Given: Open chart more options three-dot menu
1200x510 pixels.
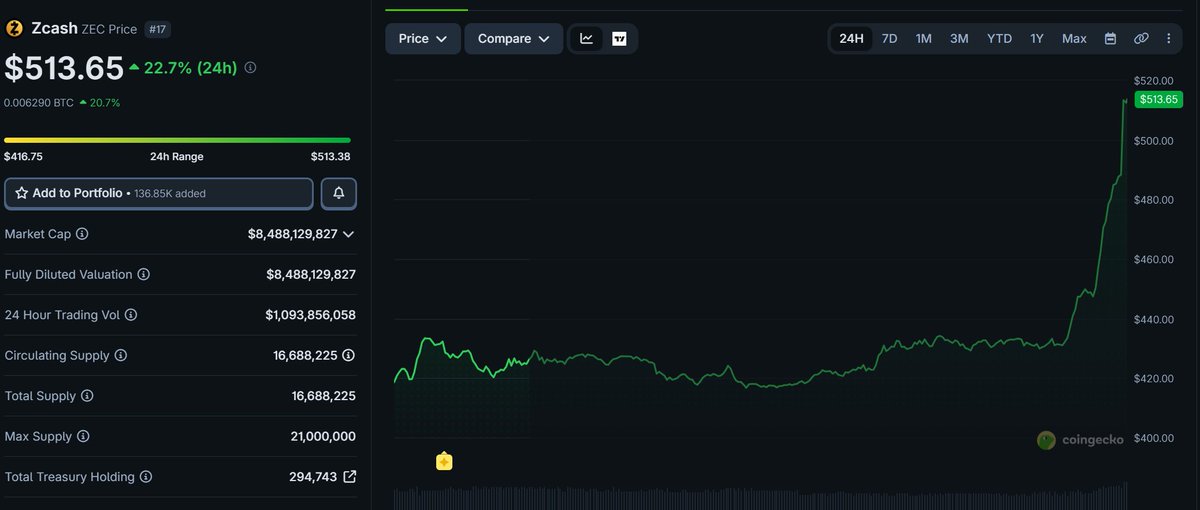Looking at the screenshot, I should pos(1171,39).
